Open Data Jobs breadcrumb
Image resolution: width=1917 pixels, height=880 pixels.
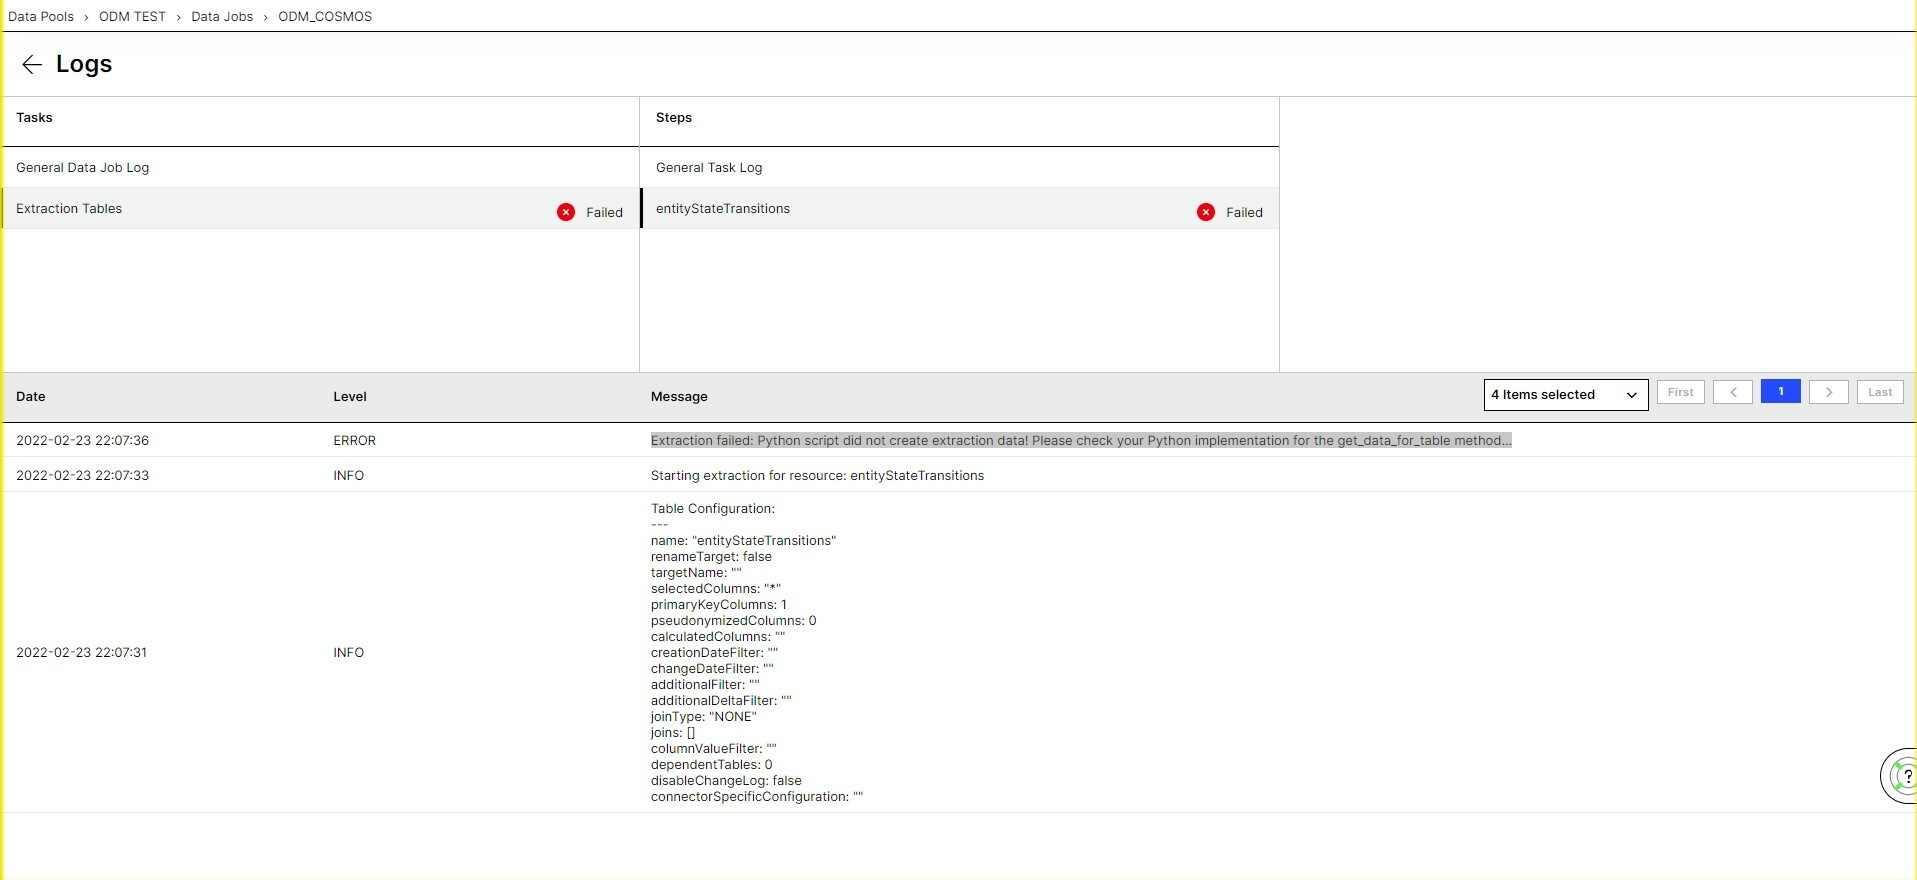click(222, 16)
